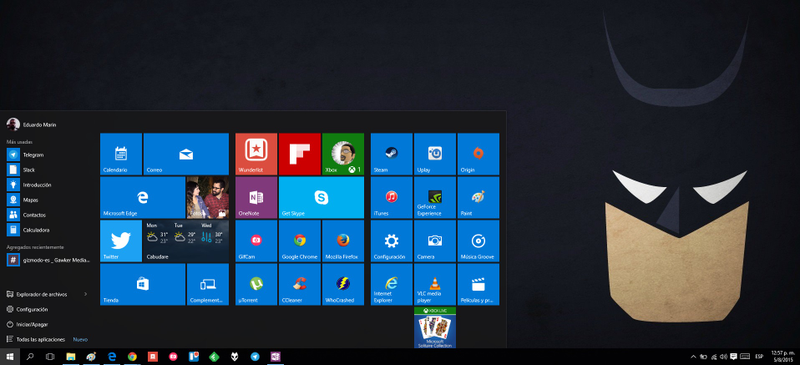Launch the µTorrent tile

(x=256, y=284)
